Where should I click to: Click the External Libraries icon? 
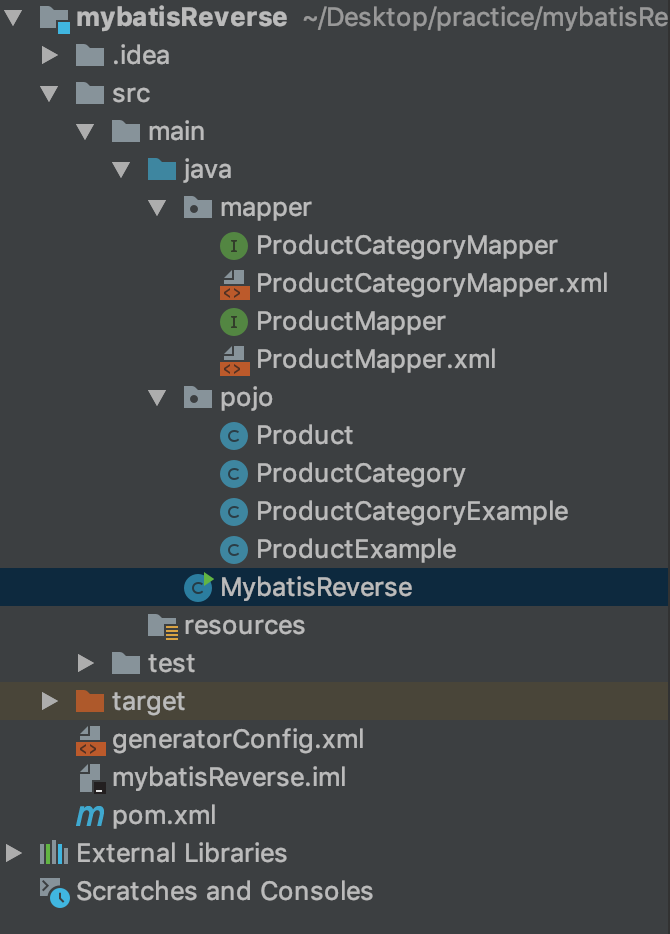point(54,853)
